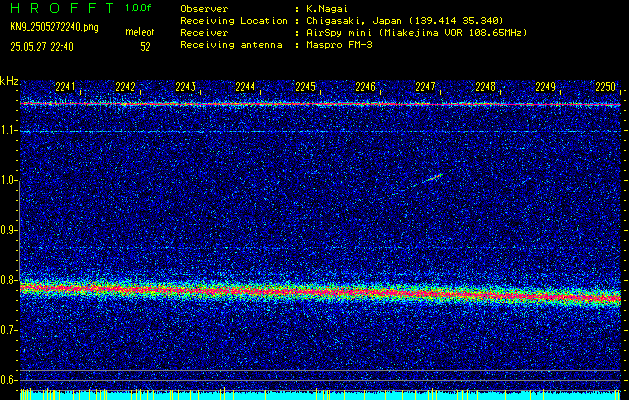This screenshot has width=629, height=400.
Task: Click the 2247 time marker
Action: (x=425, y=87)
